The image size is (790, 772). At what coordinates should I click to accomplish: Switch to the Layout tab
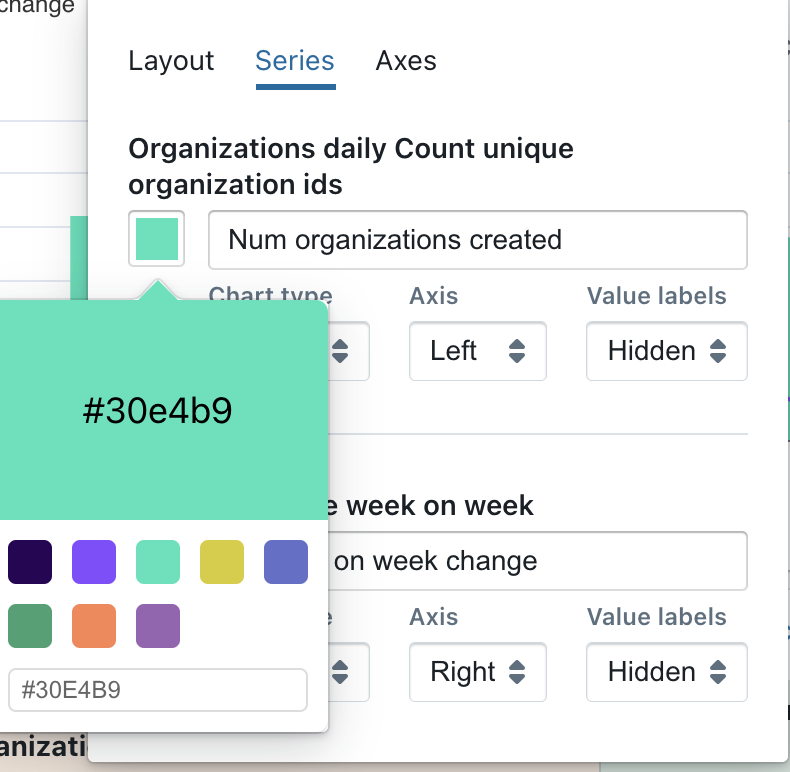coord(171,61)
